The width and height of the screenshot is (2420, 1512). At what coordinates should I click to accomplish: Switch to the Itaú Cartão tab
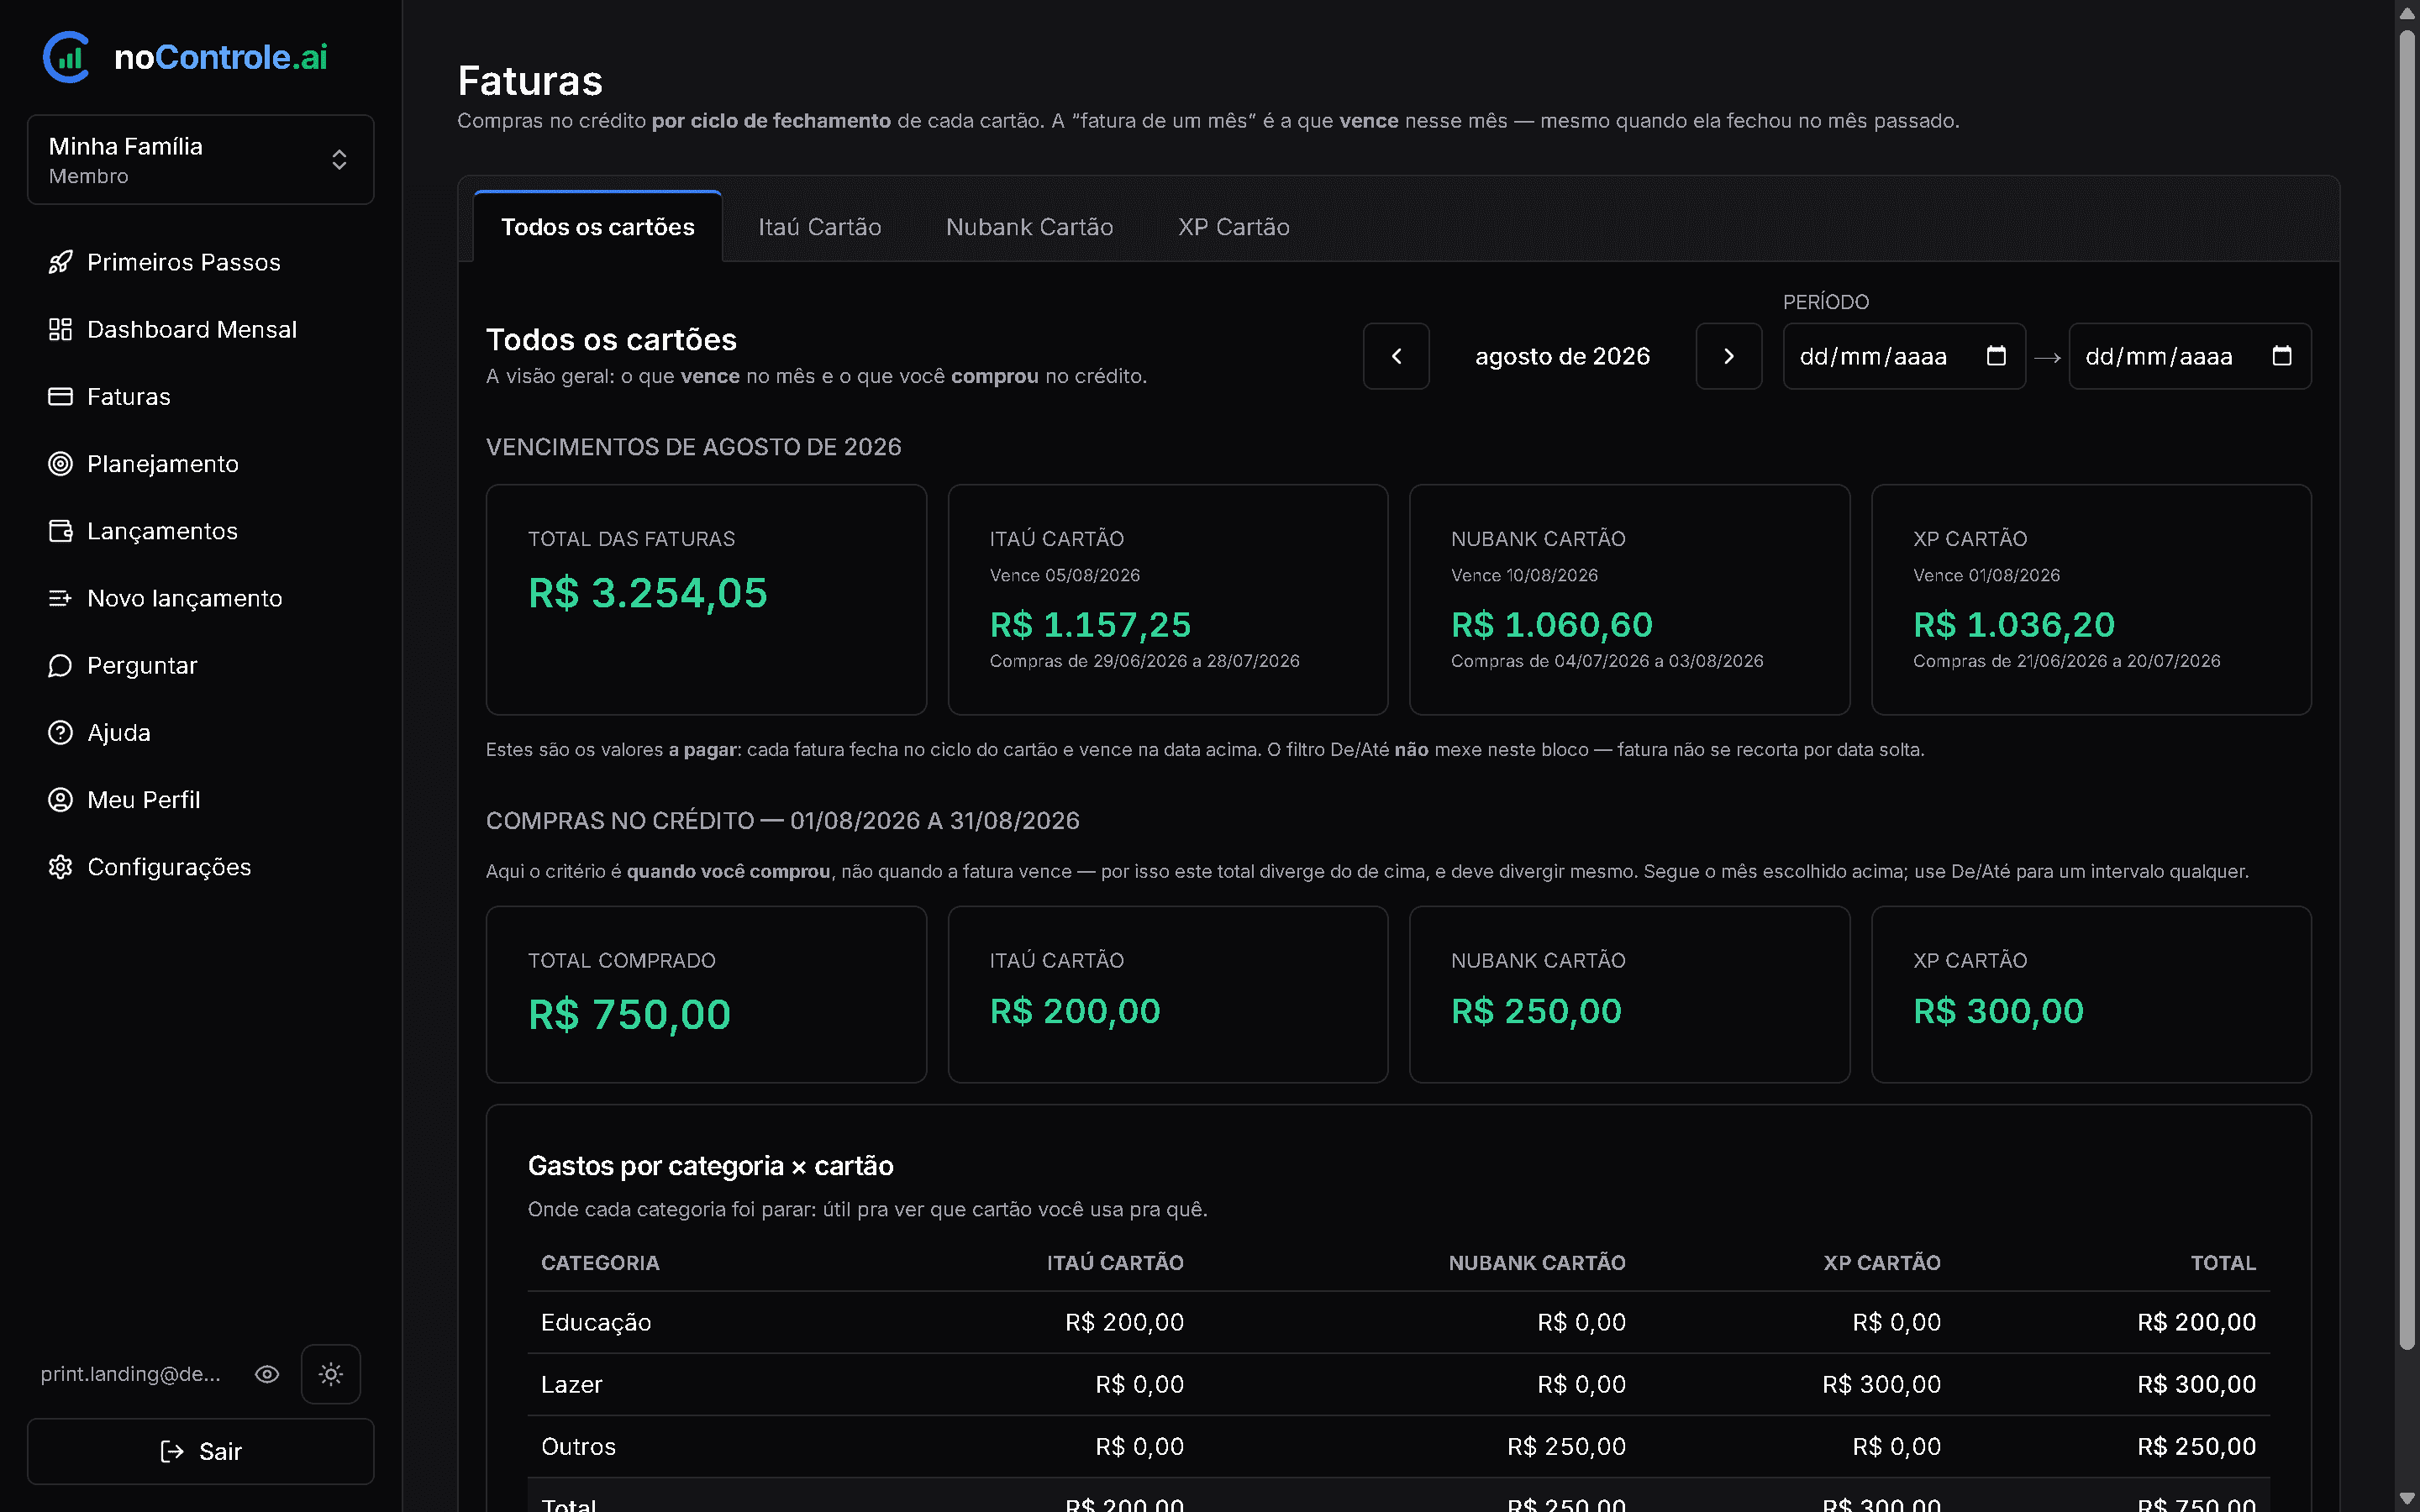pos(820,227)
